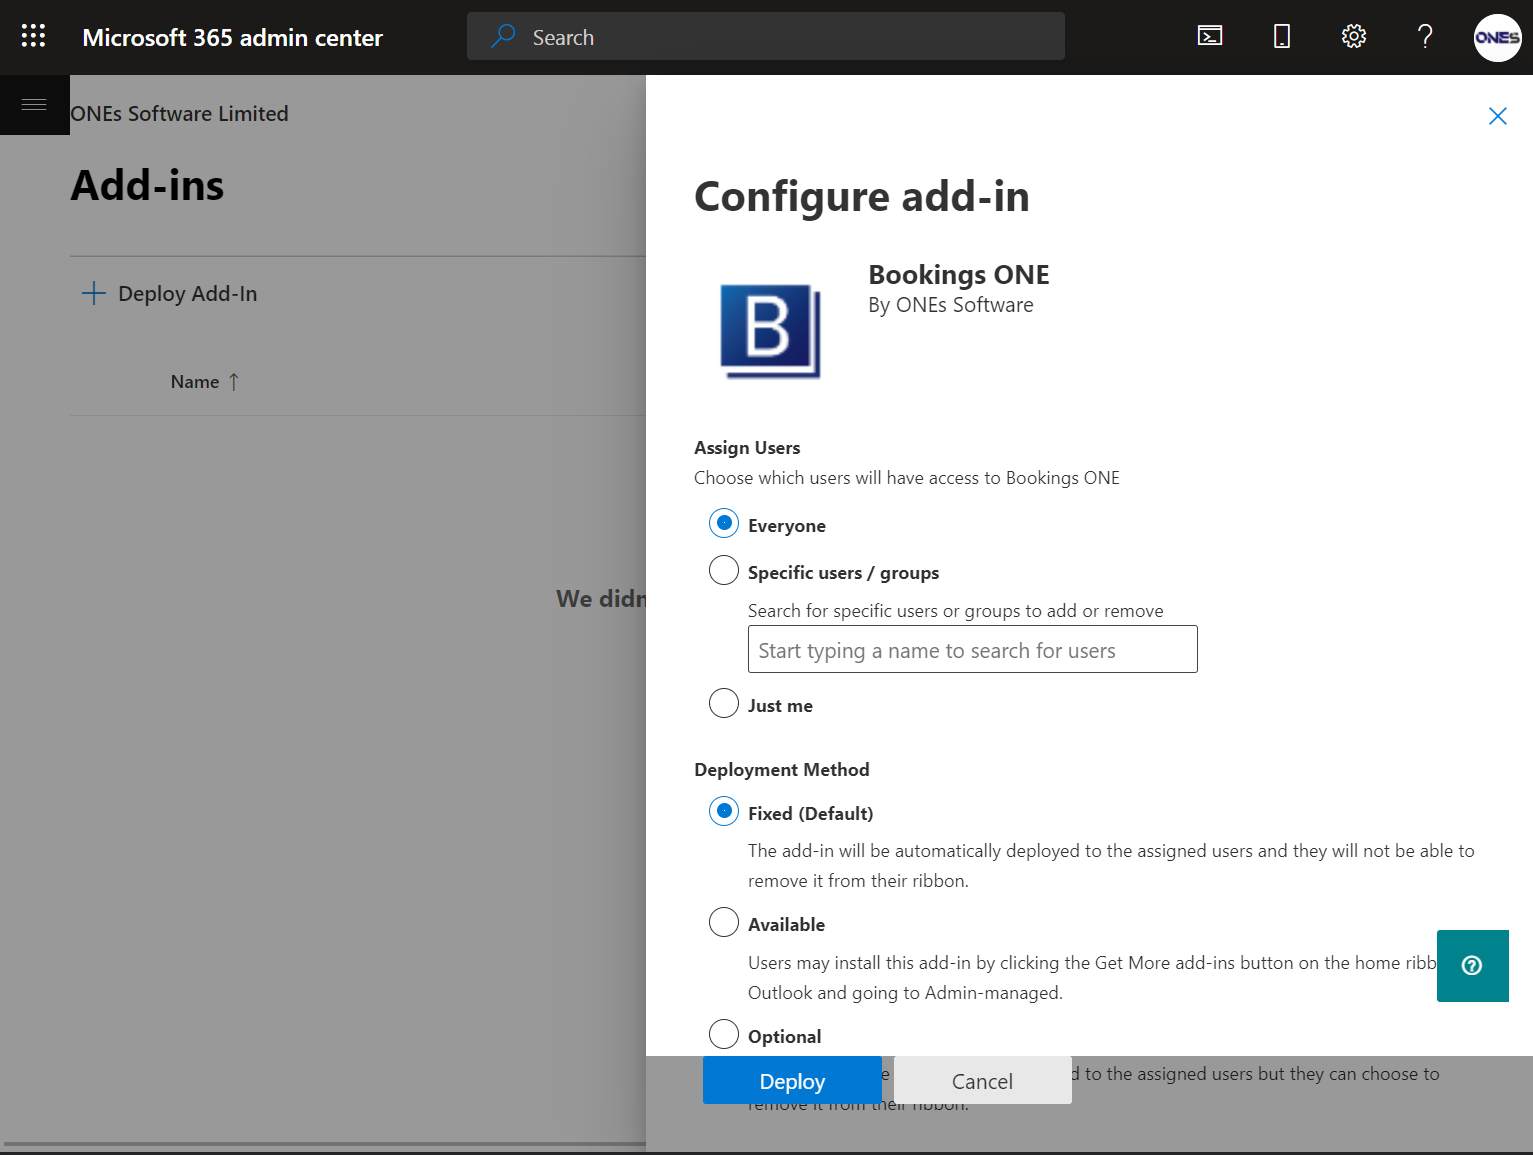The width and height of the screenshot is (1533, 1155).
Task: Choose the Optional deployment method
Action: (724, 1034)
